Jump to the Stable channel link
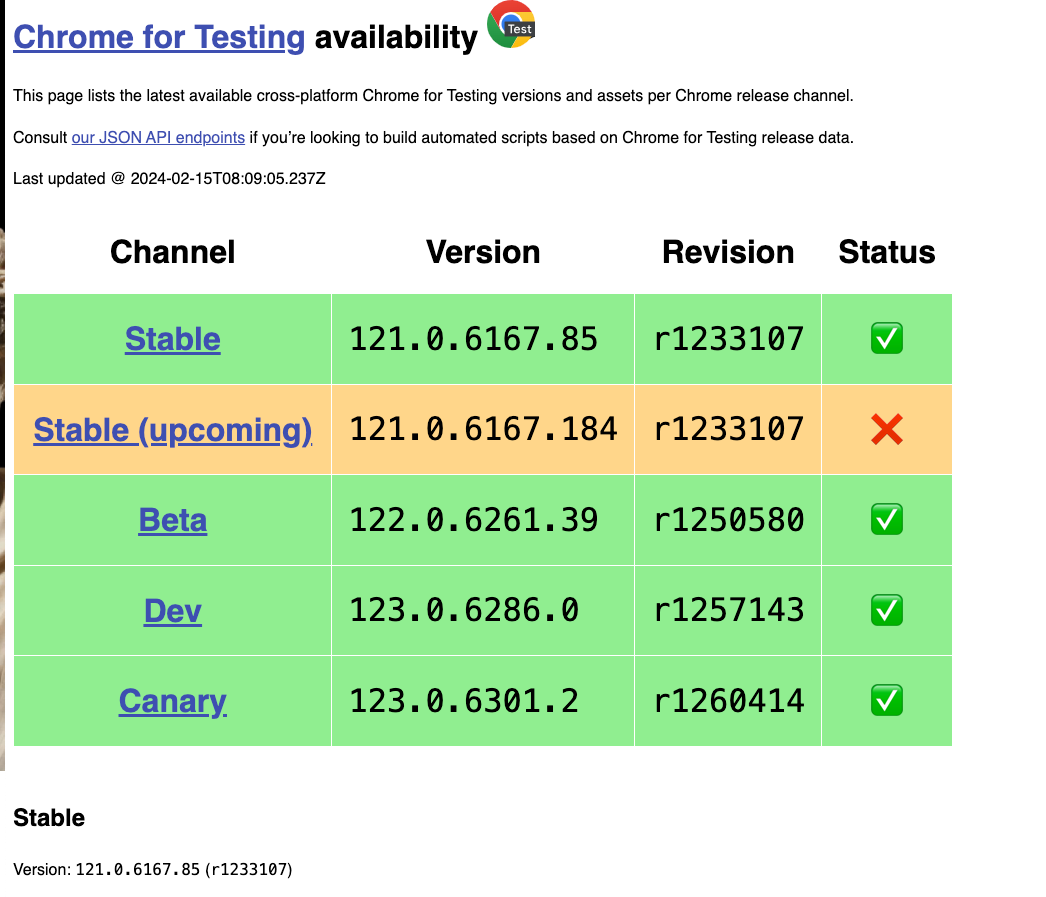1046x897 pixels. click(172, 339)
